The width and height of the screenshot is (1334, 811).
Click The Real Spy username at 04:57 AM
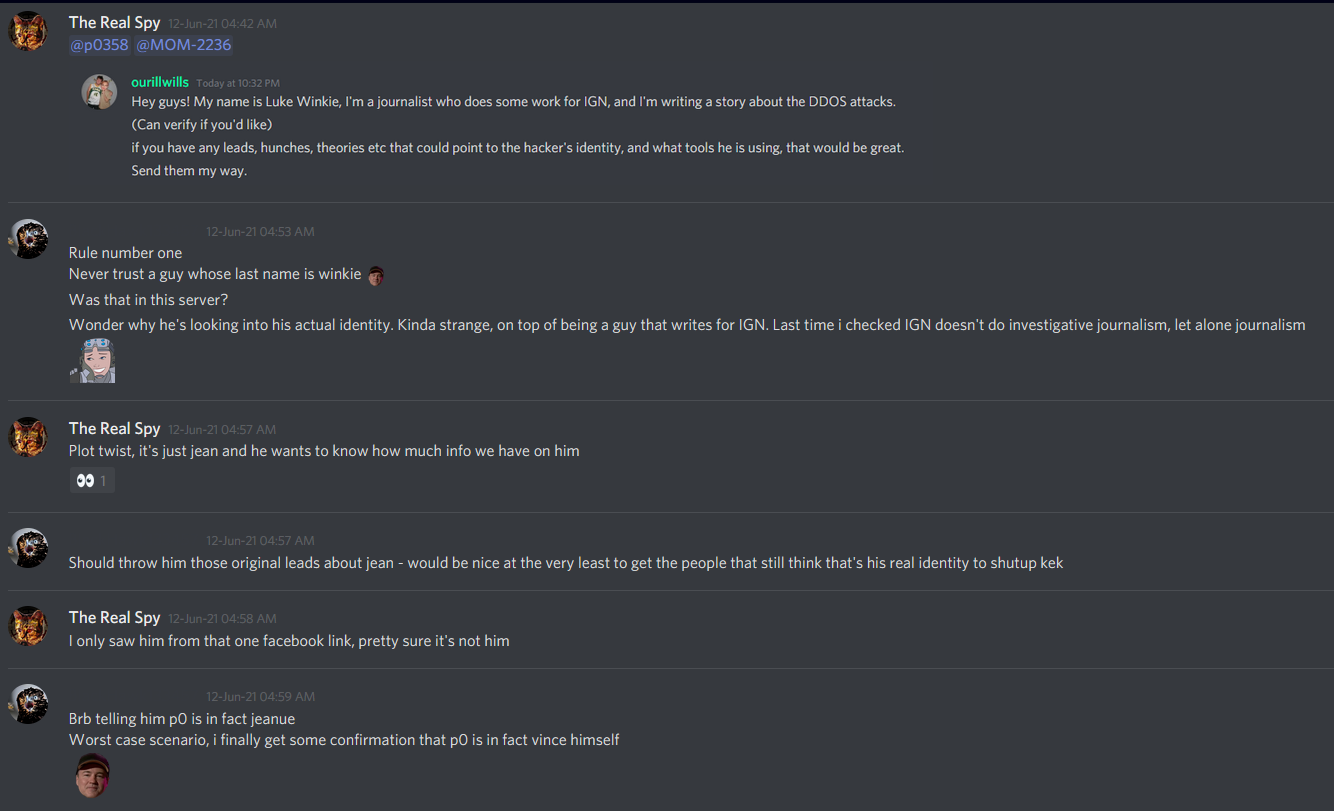[x=114, y=428]
